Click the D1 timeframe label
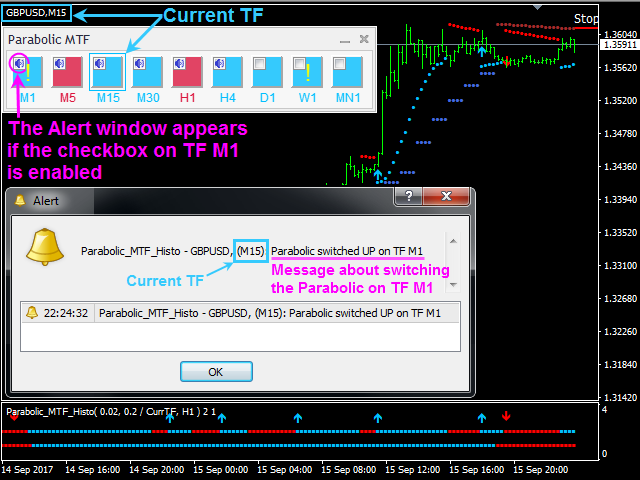640x480 pixels. 268,98
